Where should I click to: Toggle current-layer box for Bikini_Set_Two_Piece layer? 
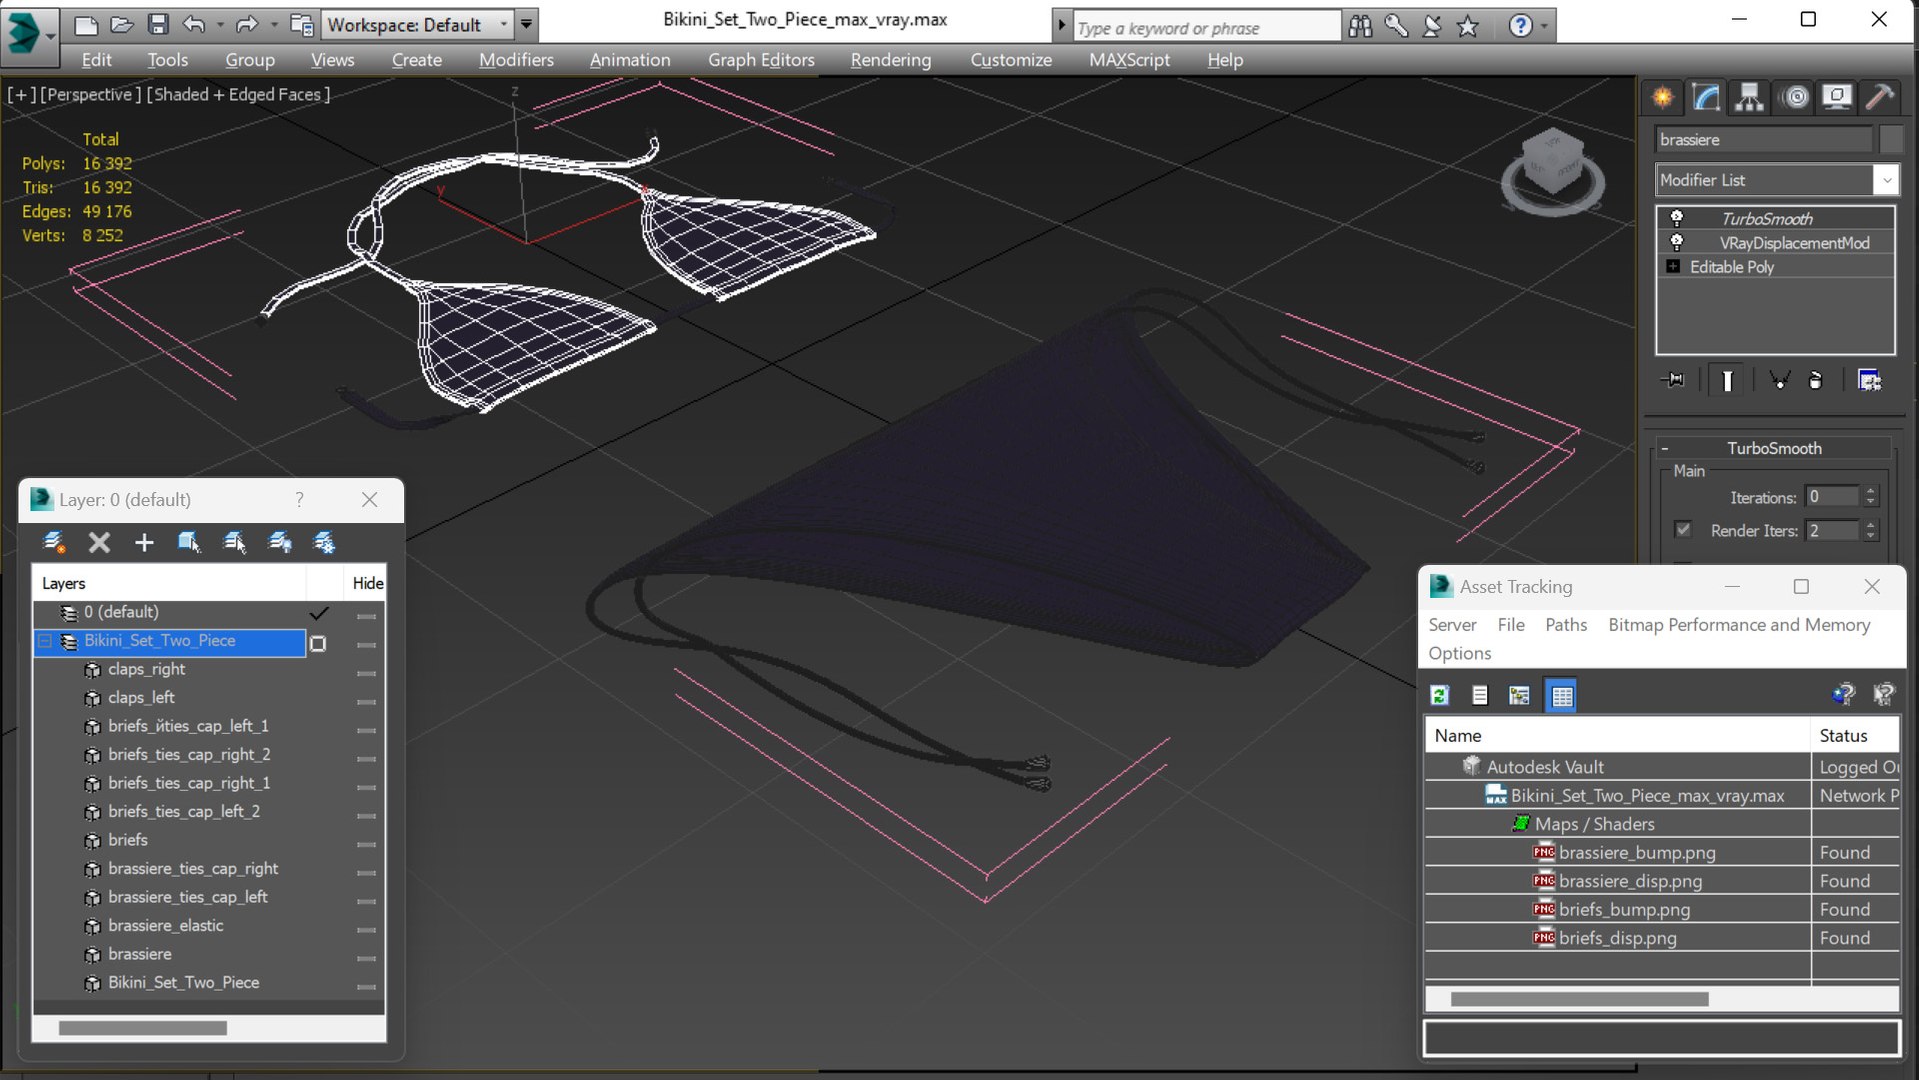click(x=318, y=643)
